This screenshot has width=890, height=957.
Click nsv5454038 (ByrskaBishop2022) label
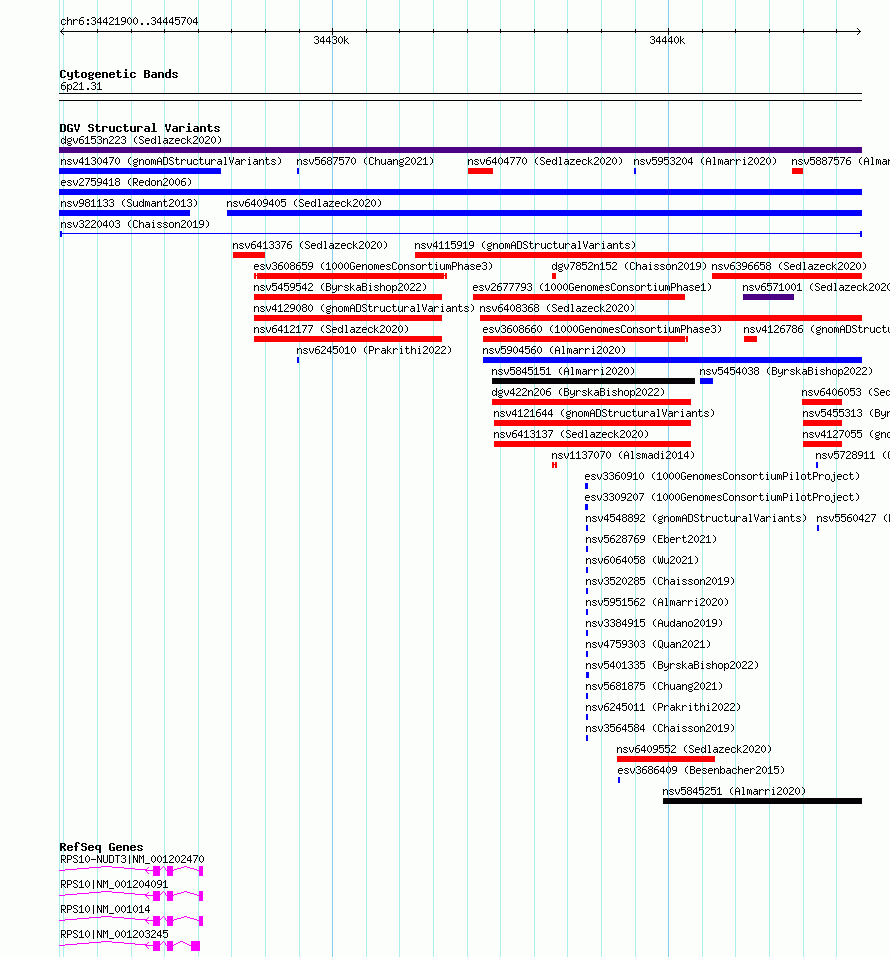click(786, 372)
